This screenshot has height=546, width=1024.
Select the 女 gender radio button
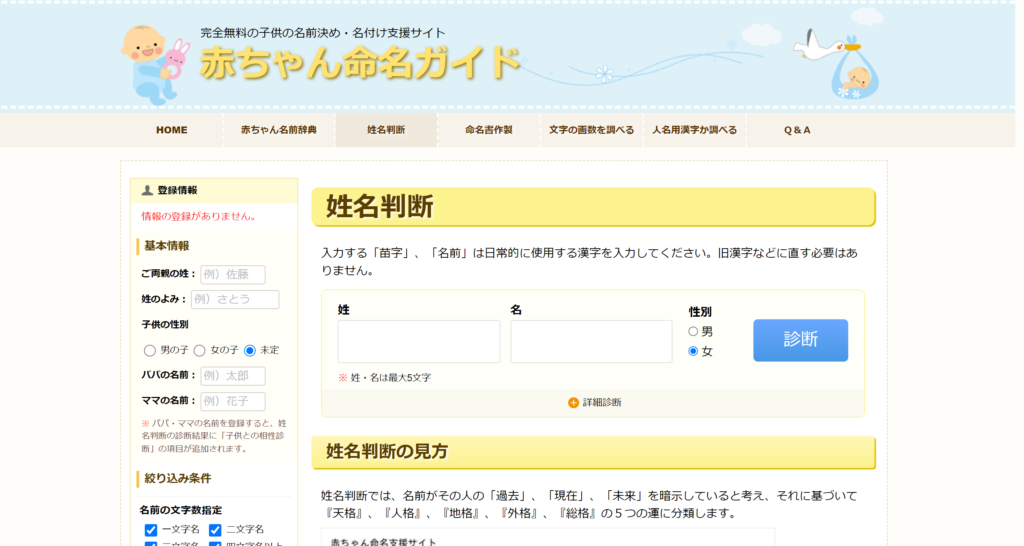693,351
